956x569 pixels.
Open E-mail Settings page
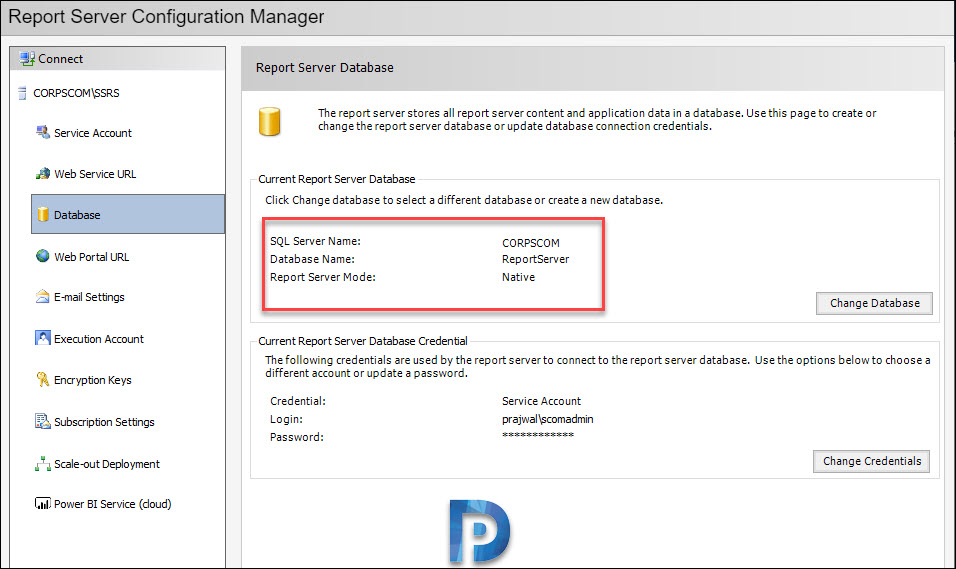pyautogui.click(x=89, y=298)
